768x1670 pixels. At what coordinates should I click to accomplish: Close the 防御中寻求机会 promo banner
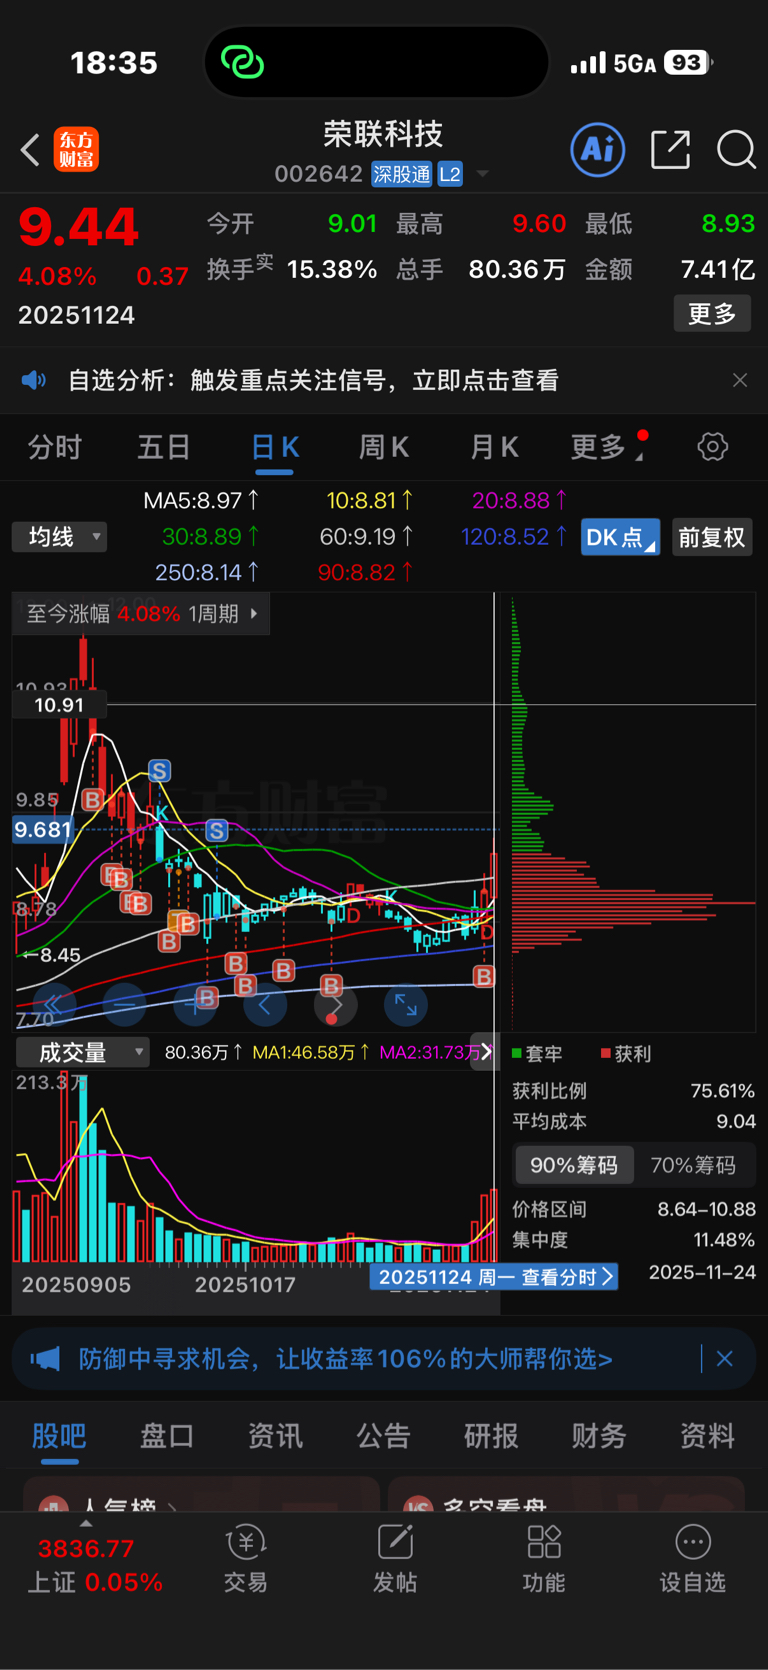click(x=725, y=1359)
